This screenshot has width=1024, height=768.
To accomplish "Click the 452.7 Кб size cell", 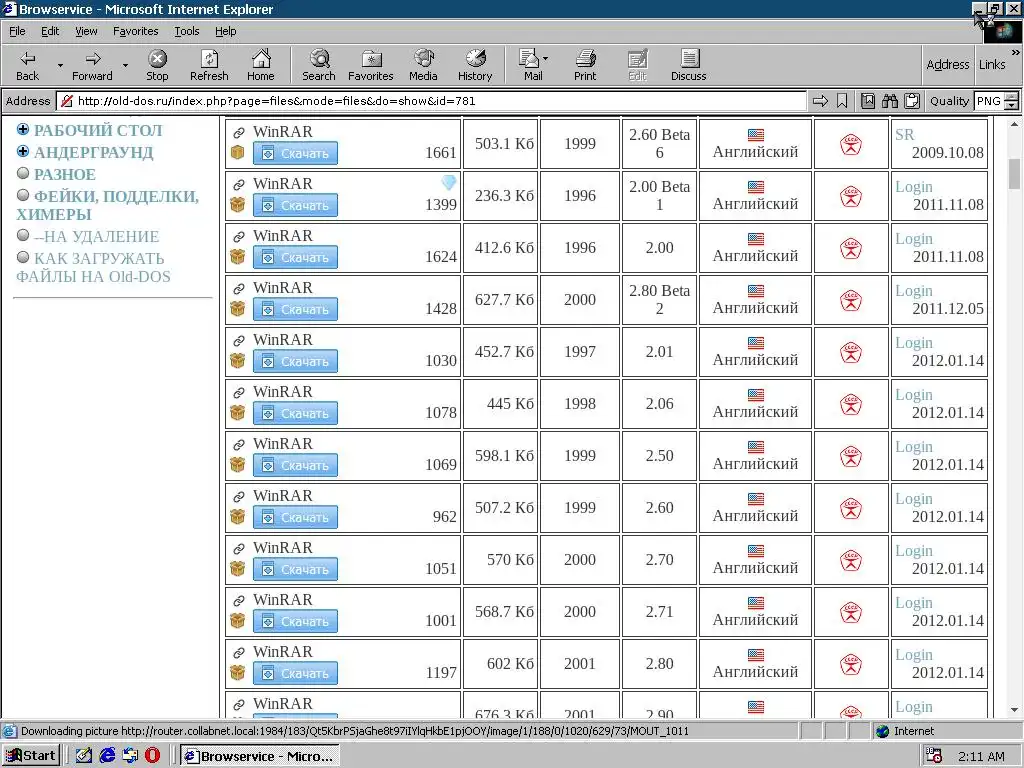I will 501,352.
